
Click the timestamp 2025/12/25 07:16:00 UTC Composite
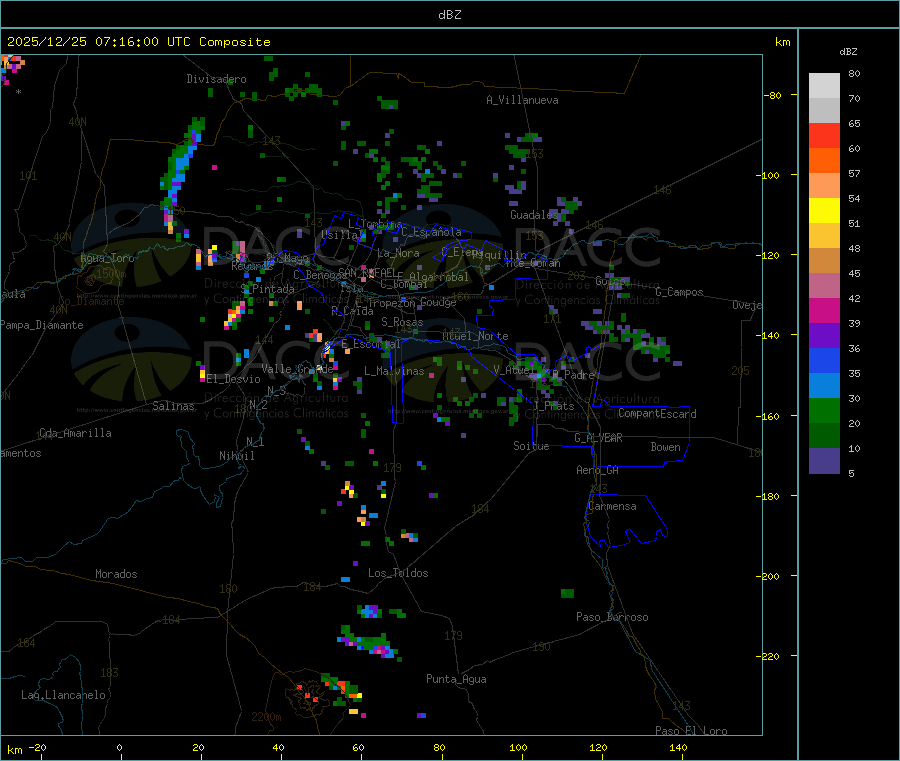tap(138, 42)
